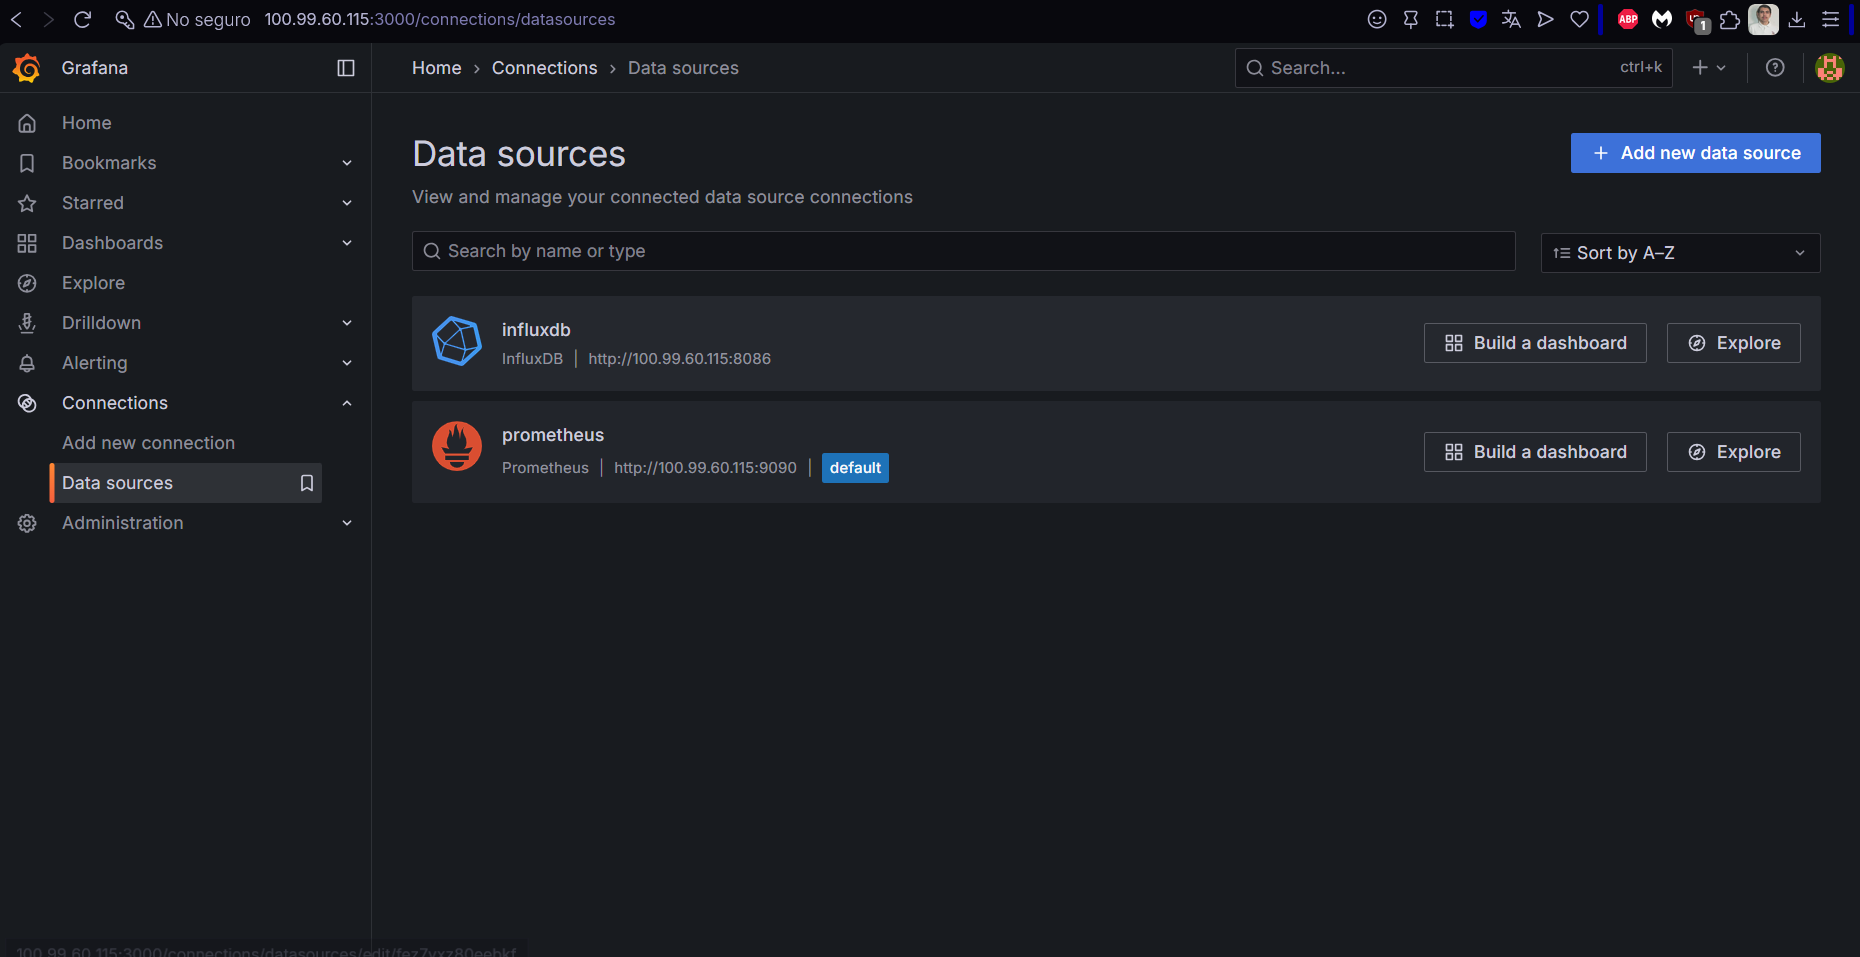Expand the Dashboards section chevron
The height and width of the screenshot is (957, 1860).
tap(347, 243)
